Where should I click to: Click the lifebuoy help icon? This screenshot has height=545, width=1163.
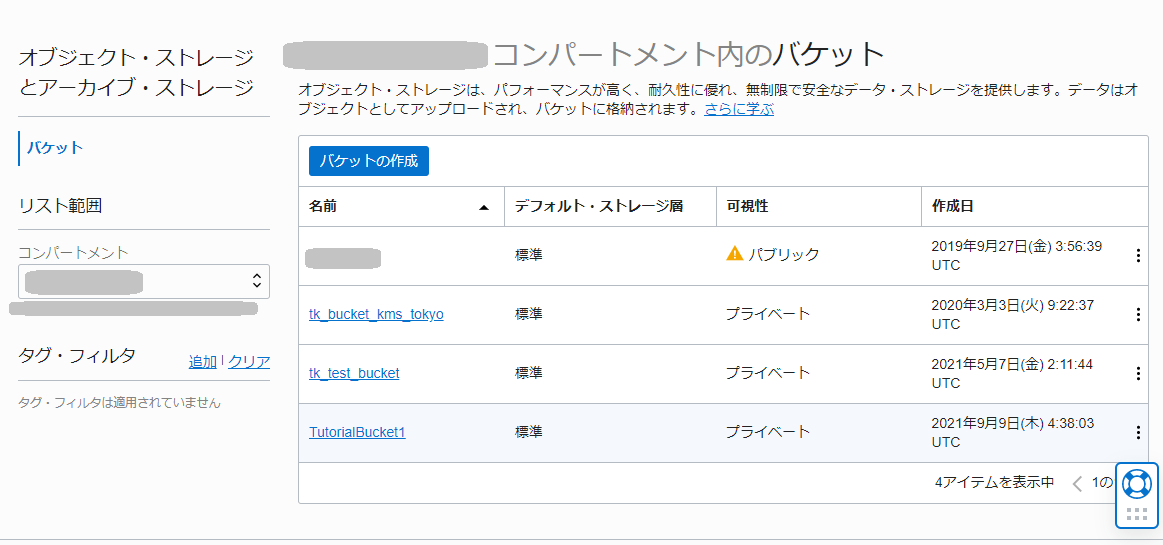coord(1136,484)
